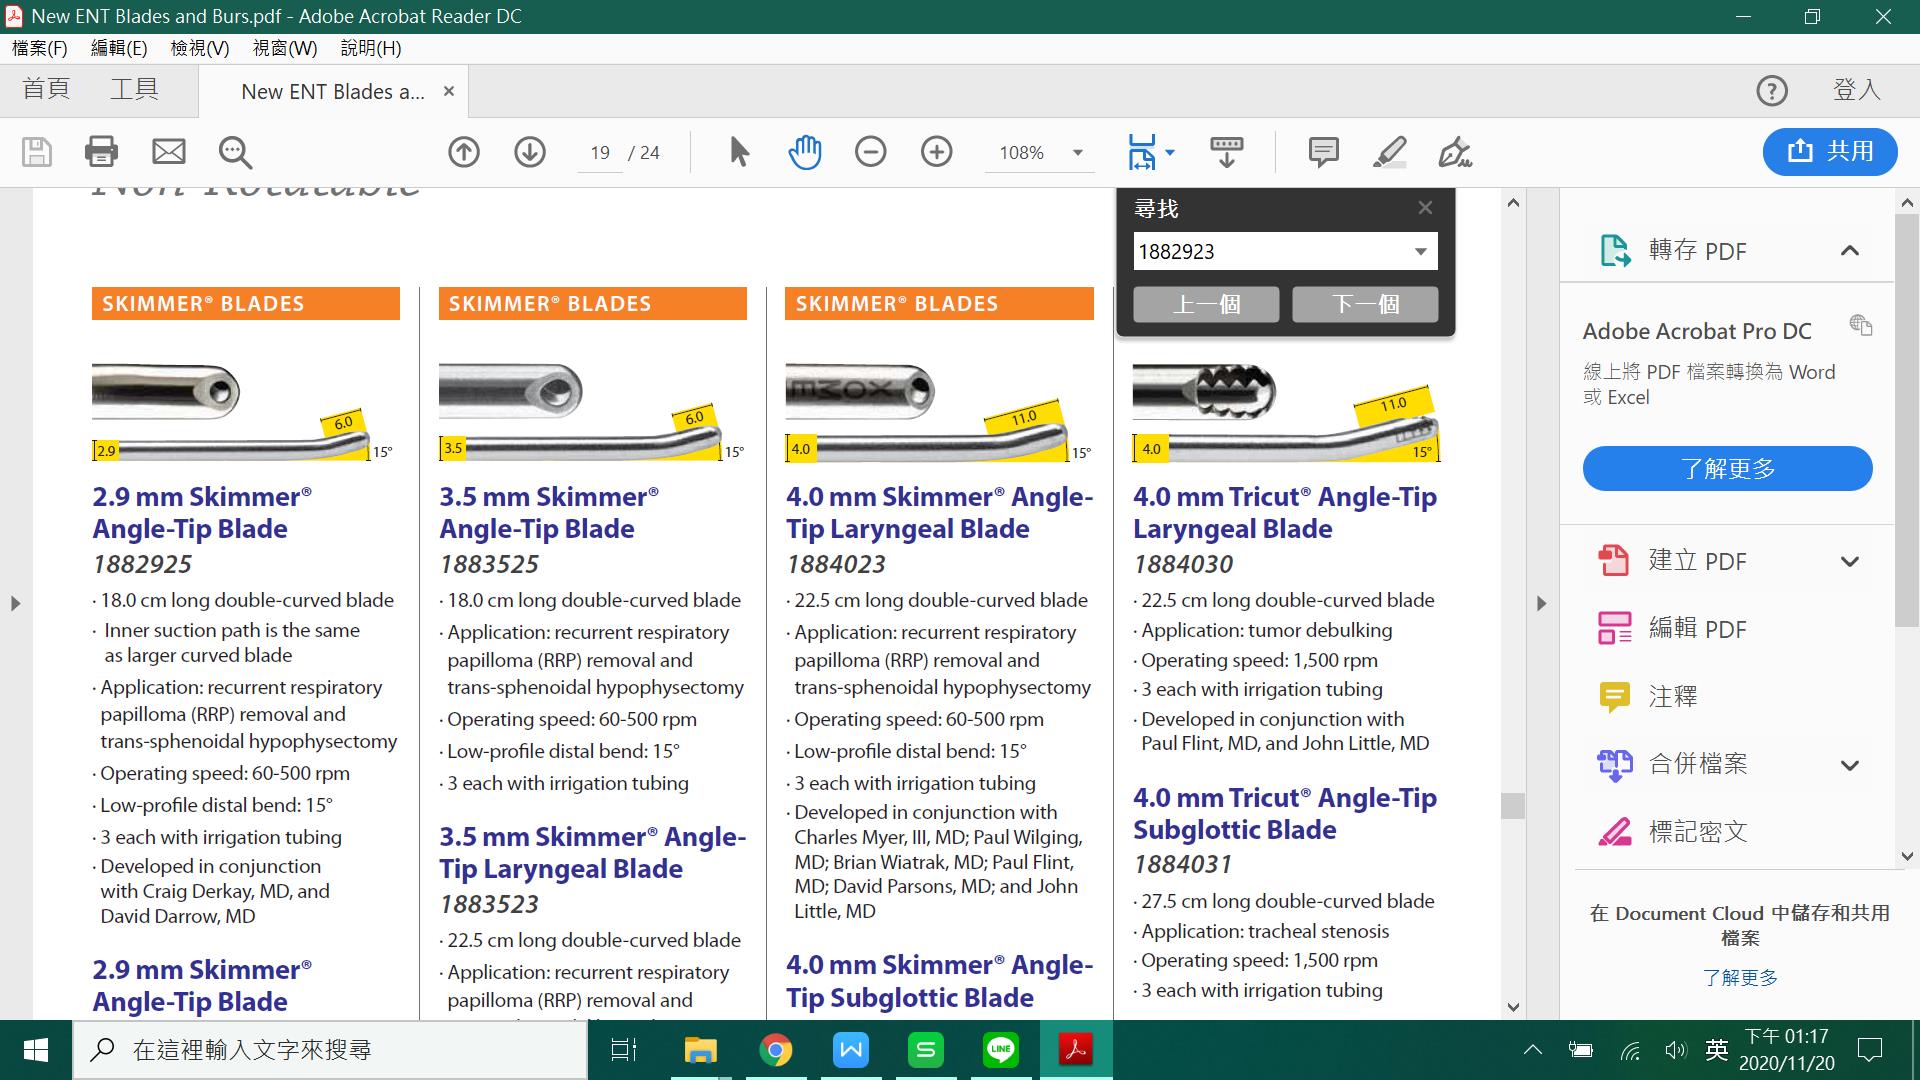1920x1080 pixels.
Task: Click the 下一個 find button
Action: (1365, 304)
